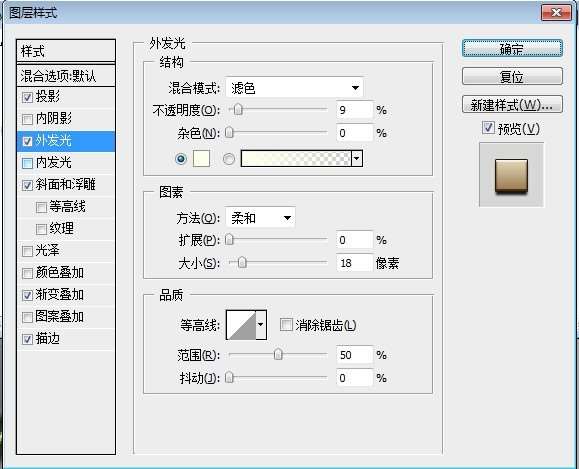
Task: Click the 新建样式(W)... new style button
Action: [x=512, y=105]
